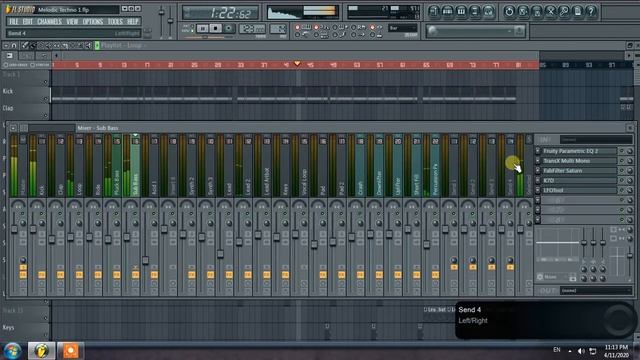Click the record transport button
This screenshot has width=640, height=360.
(x=229, y=29)
